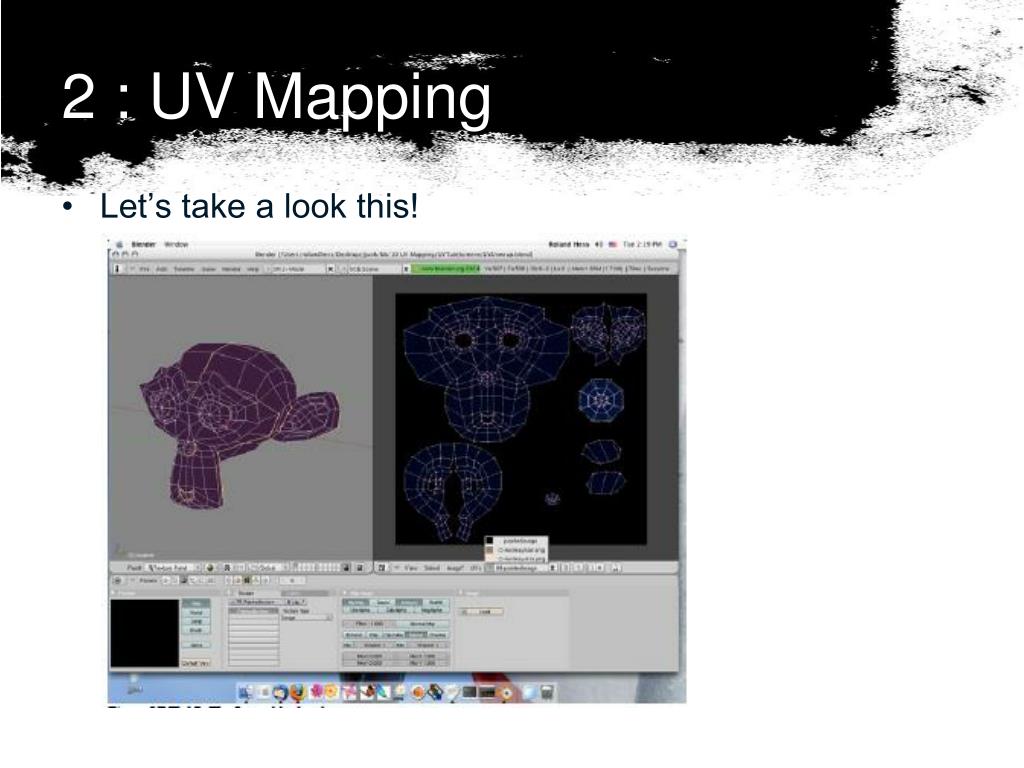Click the buttons window type icon
This screenshot has height=768, width=1024.
[x=118, y=580]
